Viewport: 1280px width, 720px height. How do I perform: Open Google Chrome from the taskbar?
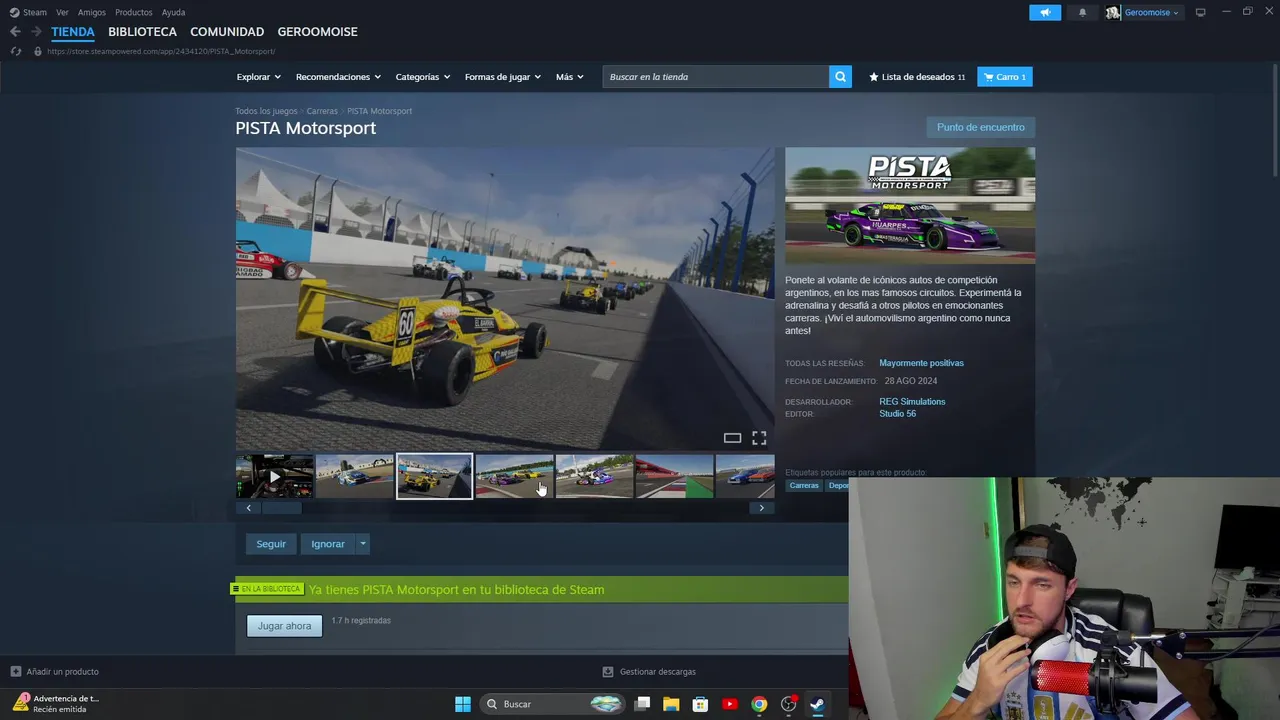pyautogui.click(x=759, y=704)
